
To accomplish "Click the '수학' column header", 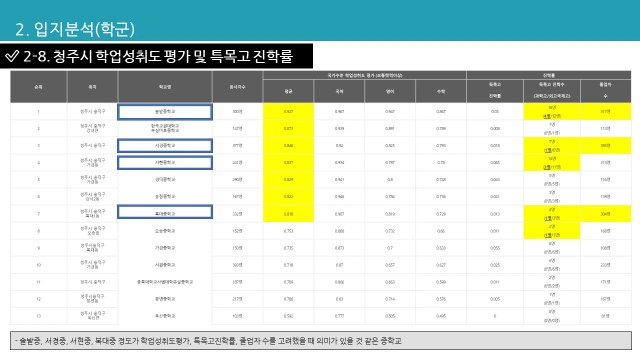I will 441,91.
